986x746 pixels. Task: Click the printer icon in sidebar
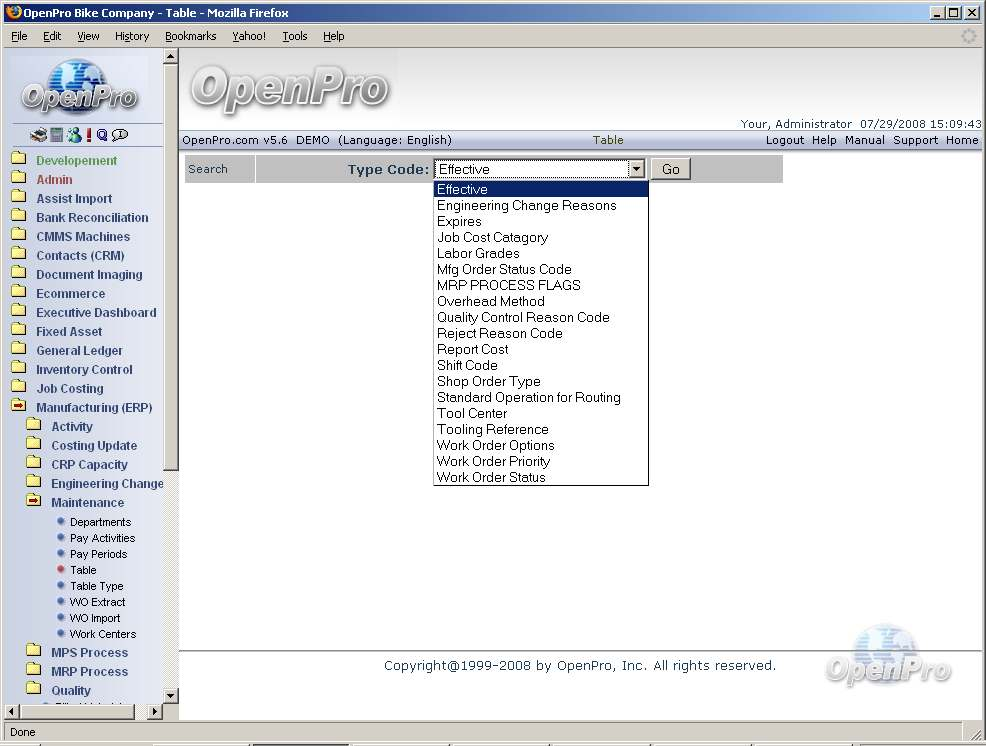pos(38,135)
